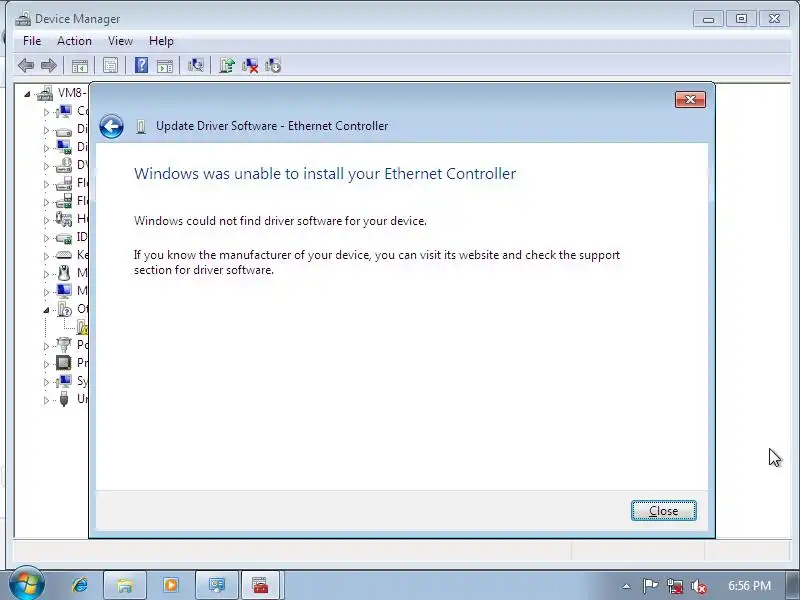Click the 'Device Manager' window title text
Viewport: 800px width, 600px height.
(x=78, y=19)
